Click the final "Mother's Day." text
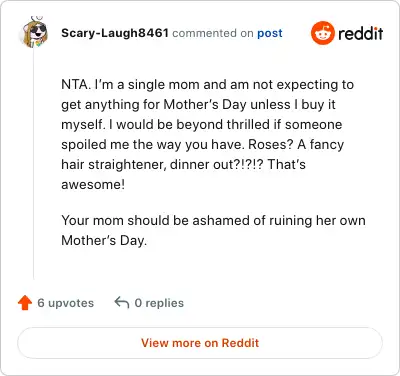This screenshot has width=400, height=376. pyautogui.click(x=104, y=240)
